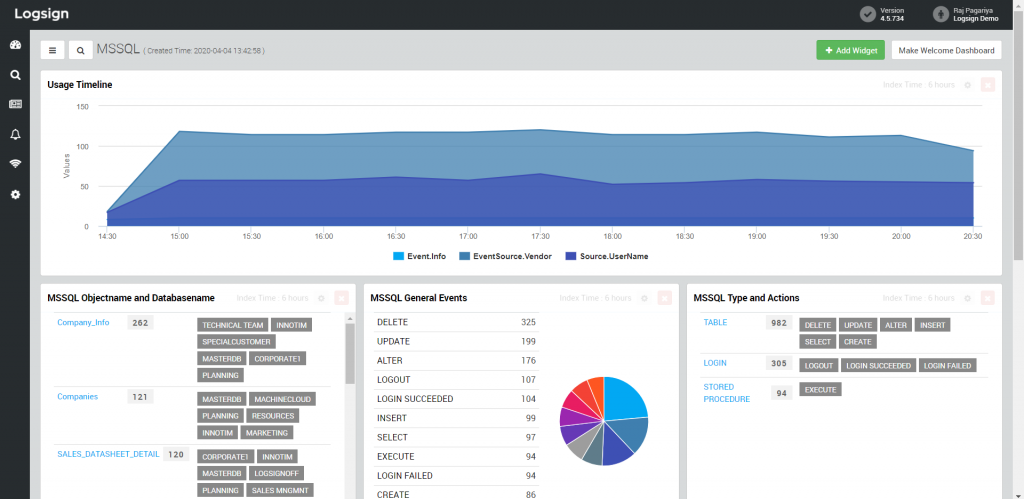Screen dimensions: 1024x499
Task: Open the Companies link
Action: [x=77, y=396]
